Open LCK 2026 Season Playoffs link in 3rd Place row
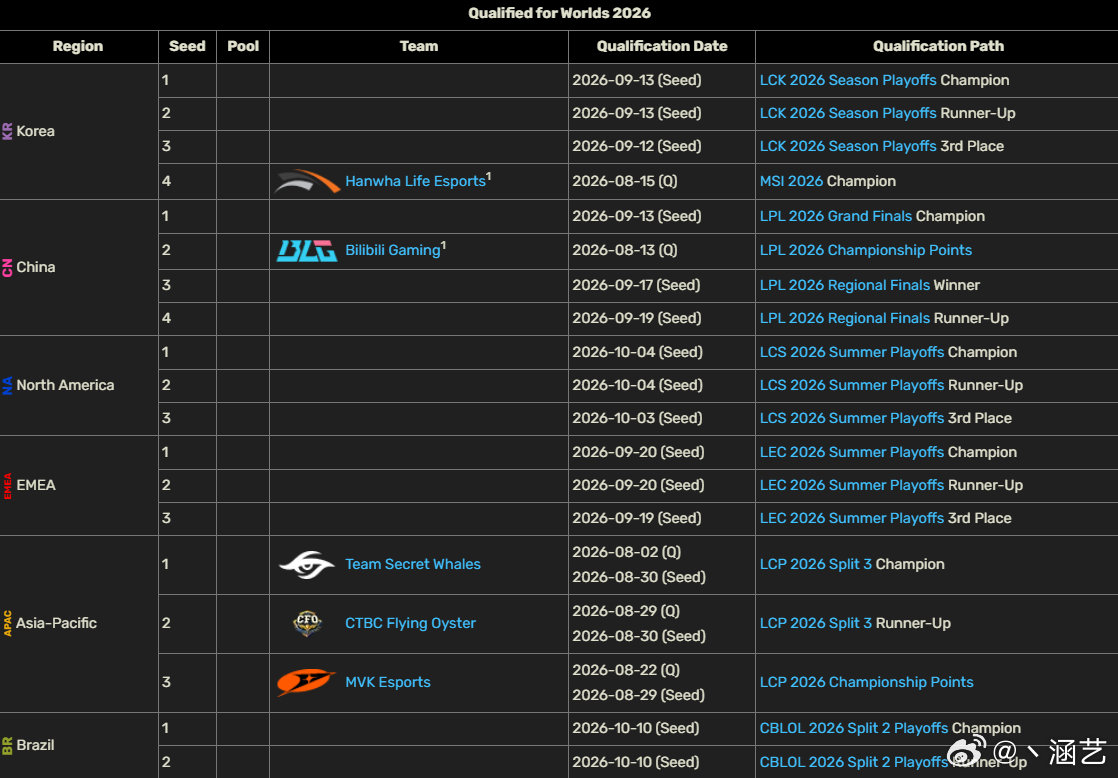This screenshot has height=778, width=1118. tap(848, 145)
